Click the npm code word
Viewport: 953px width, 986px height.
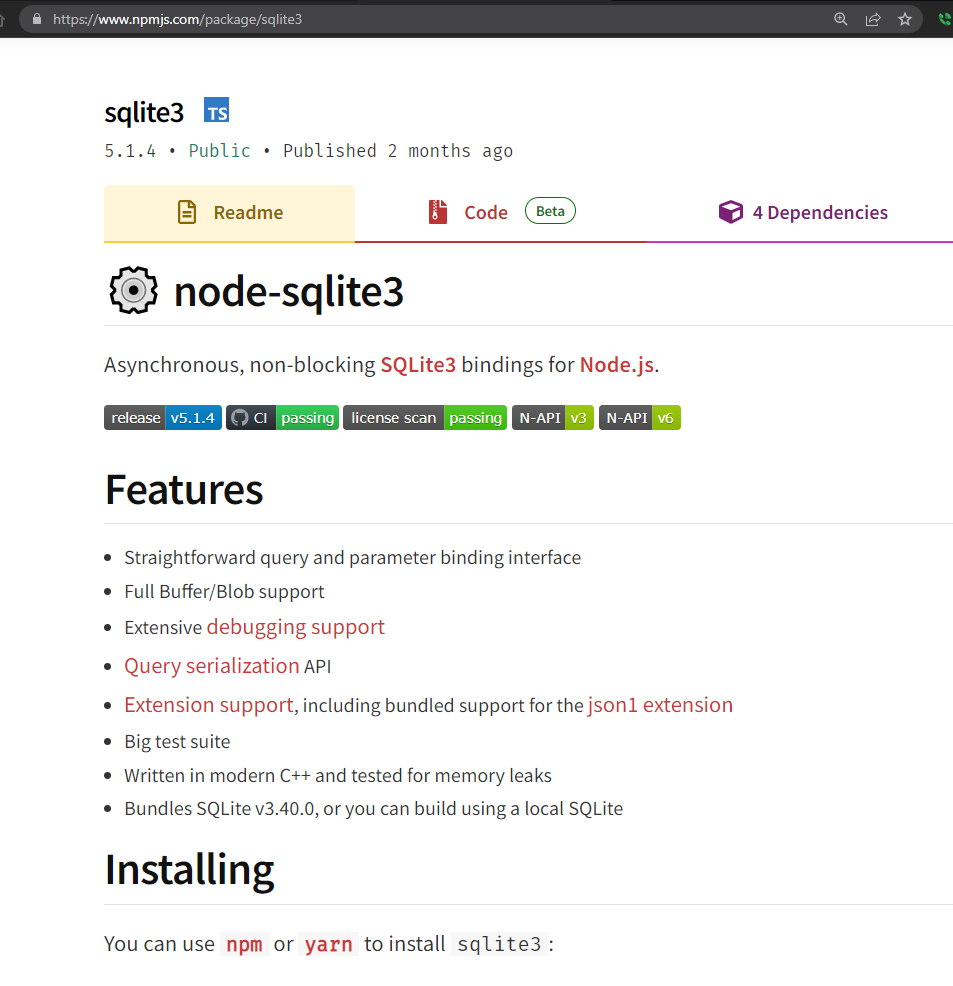click(244, 944)
